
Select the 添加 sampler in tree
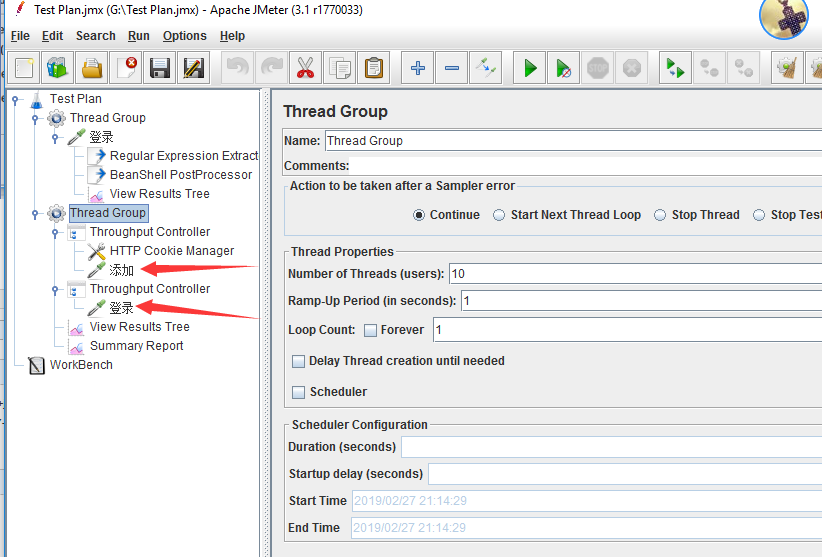click(x=121, y=270)
